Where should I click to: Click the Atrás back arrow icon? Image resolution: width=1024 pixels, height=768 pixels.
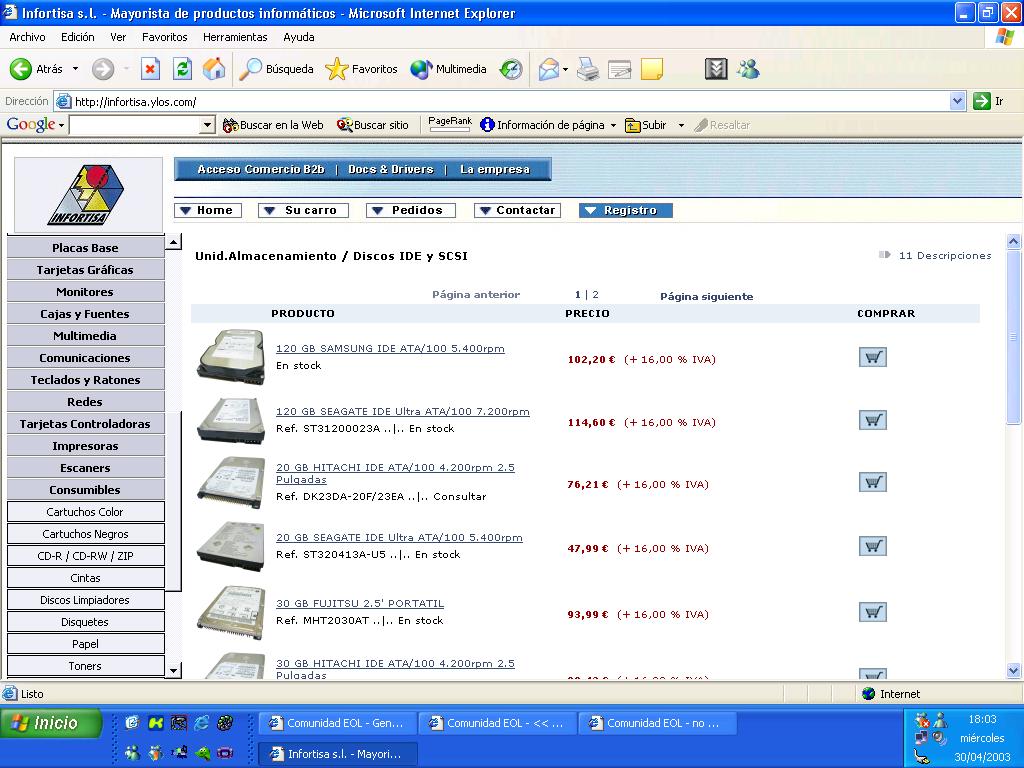pyautogui.click(x=21, y=69)
